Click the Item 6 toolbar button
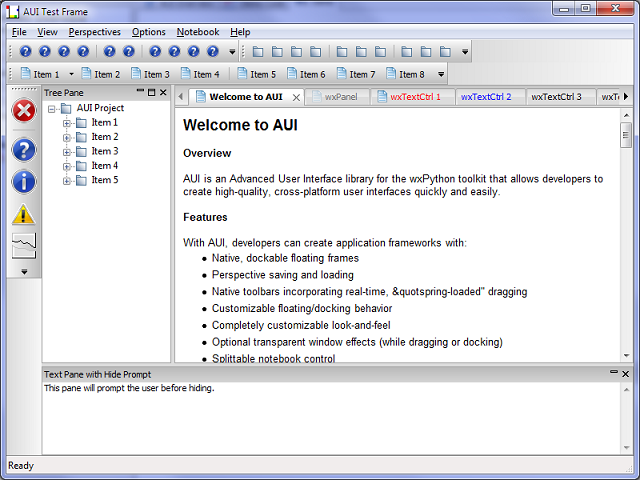 coord(306,74)
